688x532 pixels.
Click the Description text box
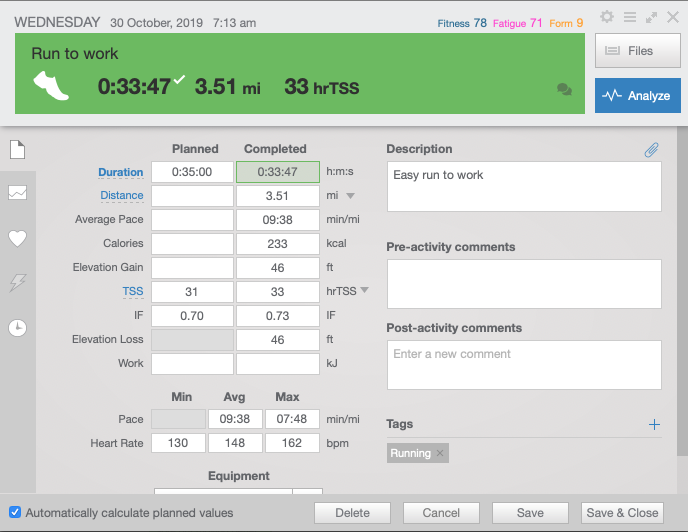pos(524,187)
